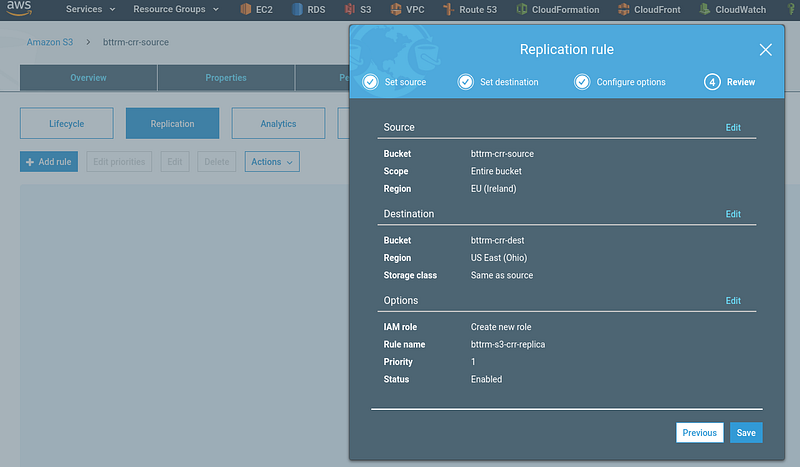Open the EC2 service shortcut
Viewport: 800px width, 467px height.
click(x=257, y=9)
